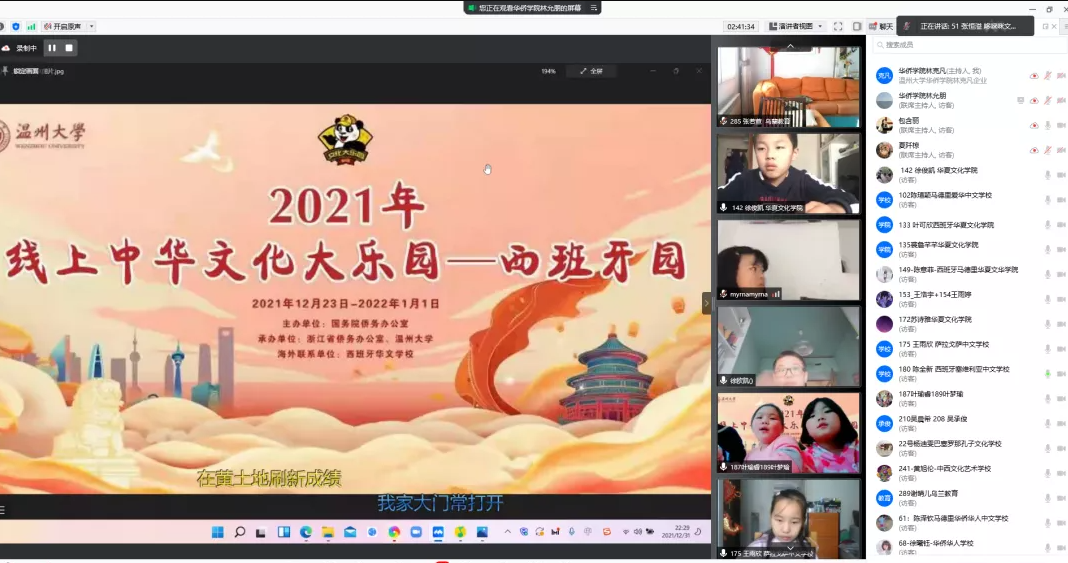This screenshot has width=1068, height=563.
Task: Toggle the camera icon for 包含丽
Action: 1061,125
